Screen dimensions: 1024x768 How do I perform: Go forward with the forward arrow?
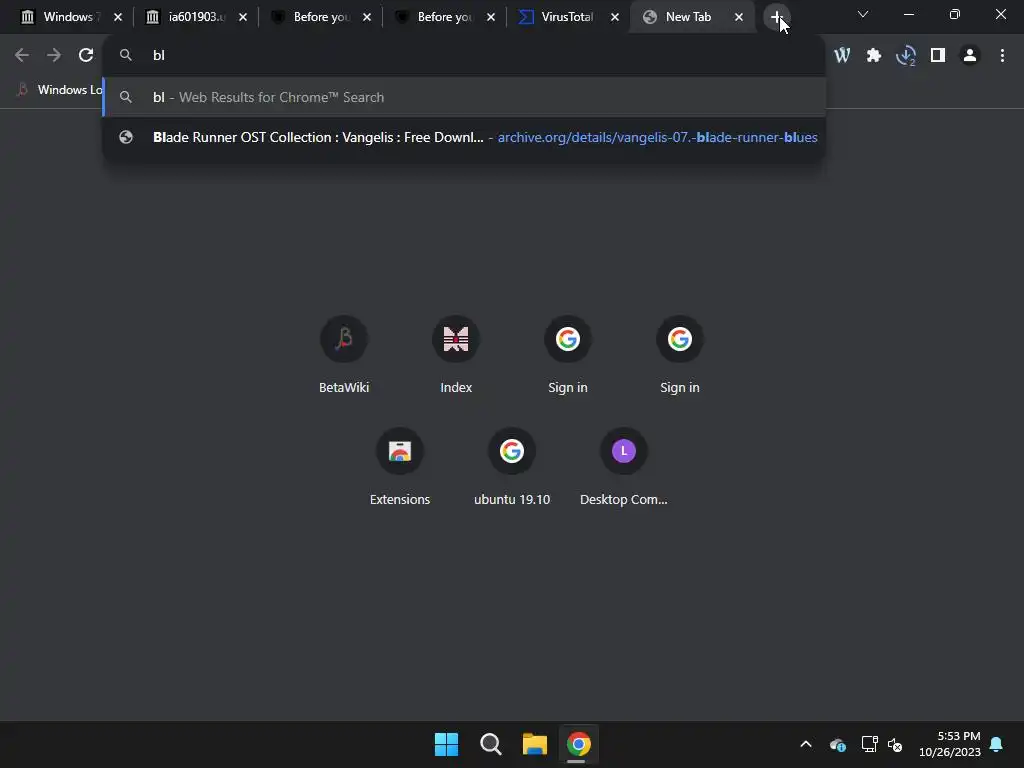[x=54, y=56]
